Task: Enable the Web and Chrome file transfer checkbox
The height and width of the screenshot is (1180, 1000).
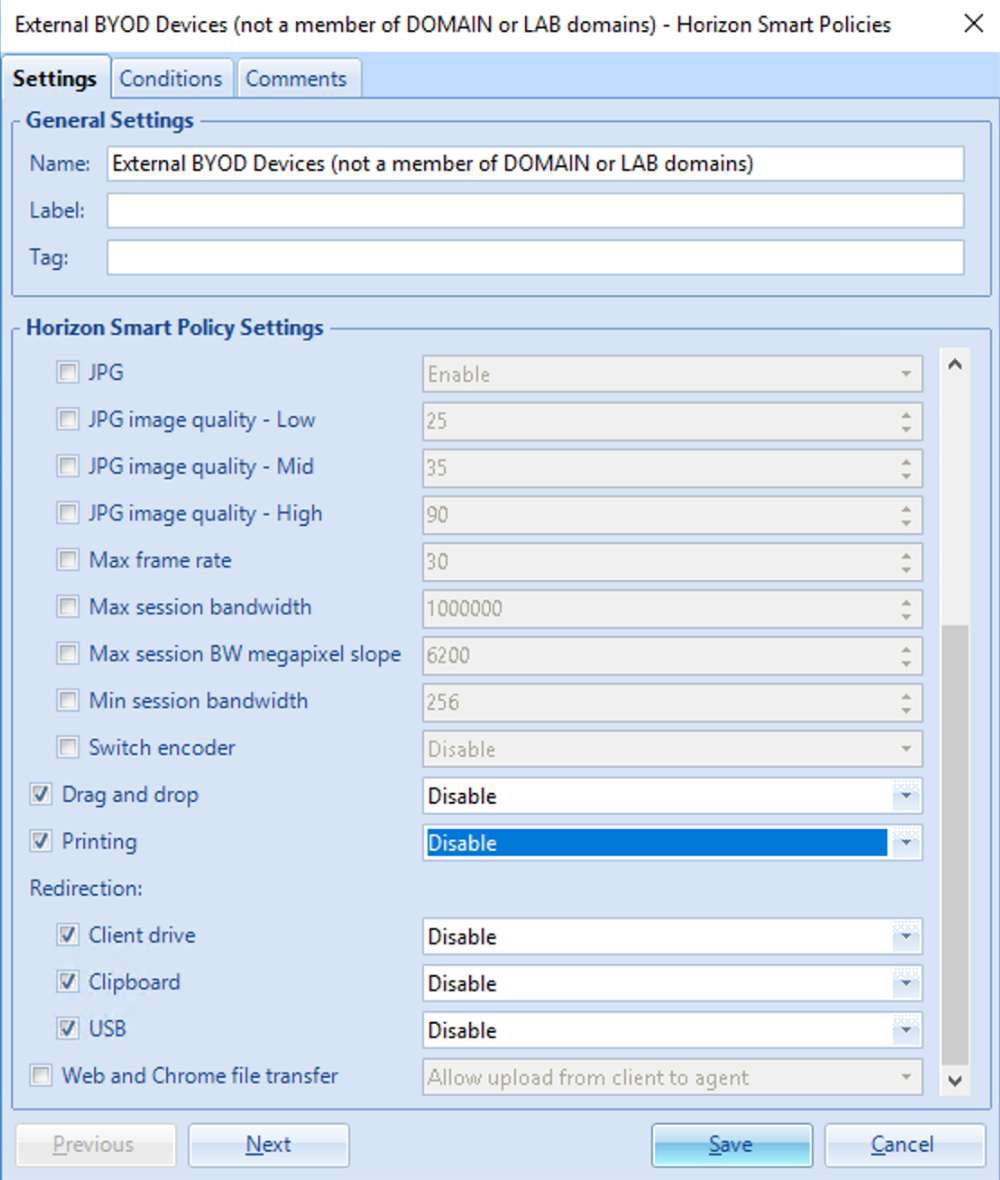Action: (x=41, y=1077)
